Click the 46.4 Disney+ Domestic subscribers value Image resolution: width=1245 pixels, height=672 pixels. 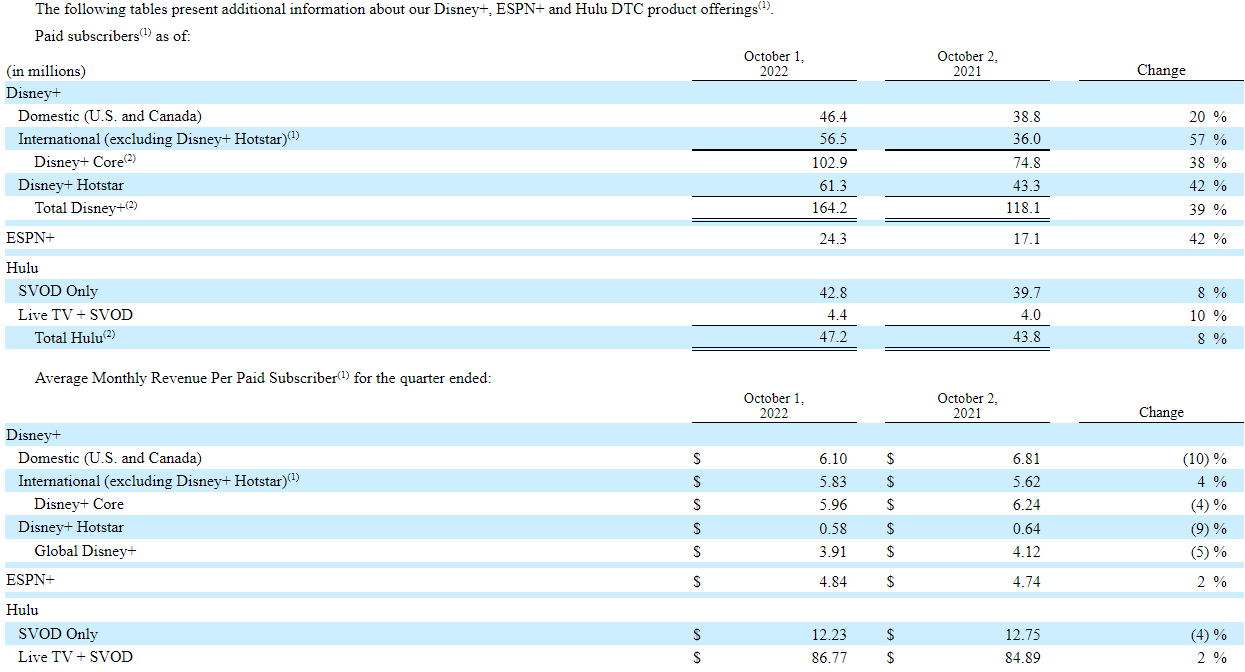[x=833, y=117]
